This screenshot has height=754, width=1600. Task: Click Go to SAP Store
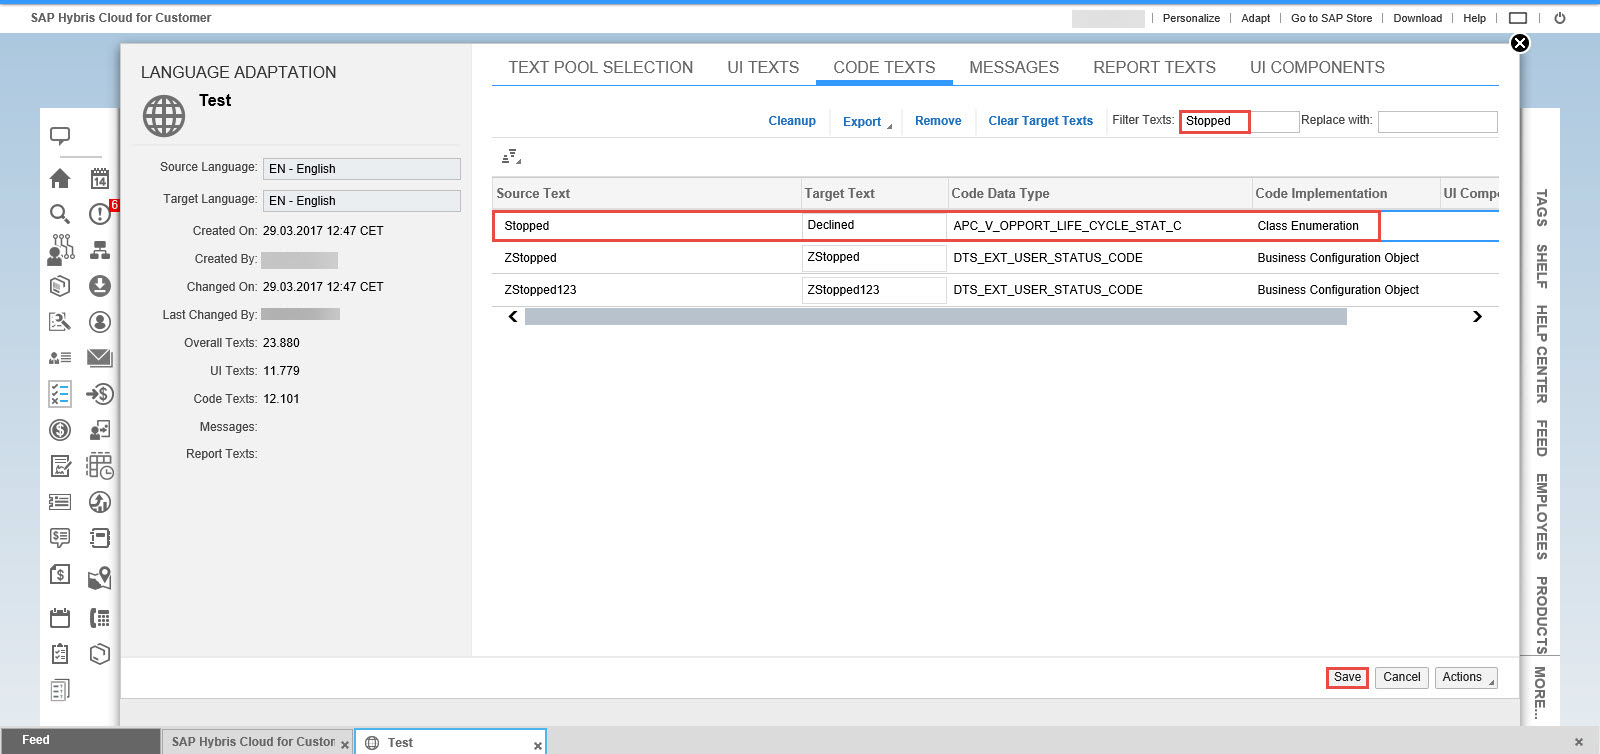click(1331, 18)
